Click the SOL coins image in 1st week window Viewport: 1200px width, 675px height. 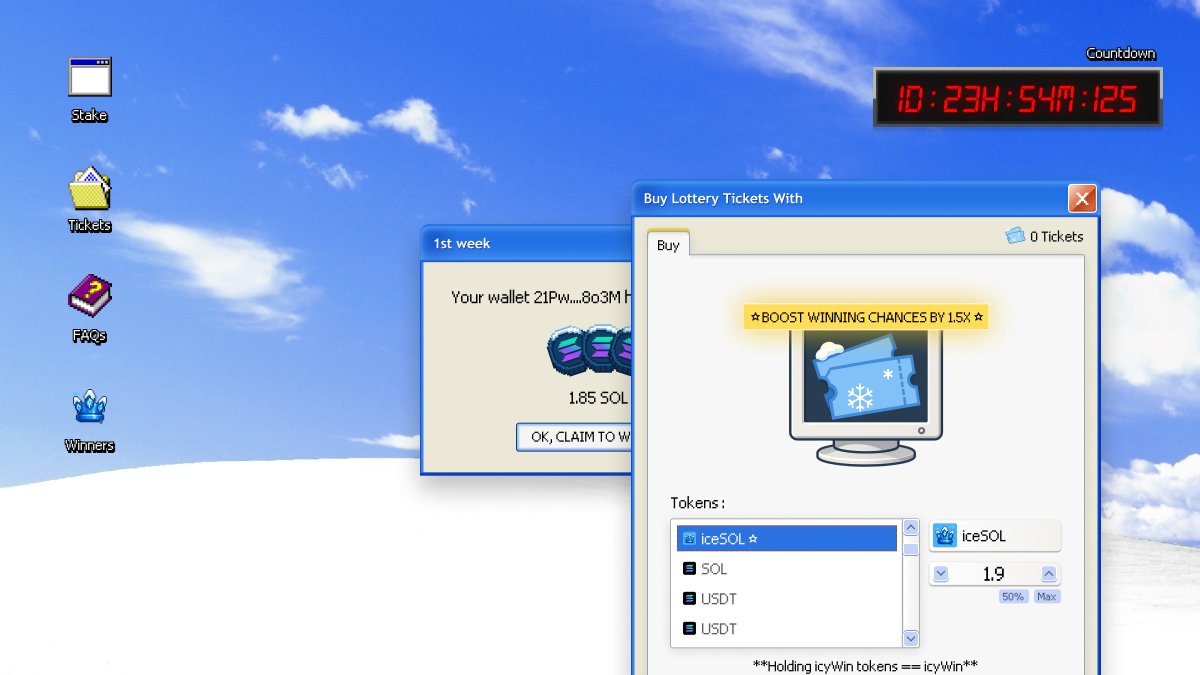tap(590, 349)
